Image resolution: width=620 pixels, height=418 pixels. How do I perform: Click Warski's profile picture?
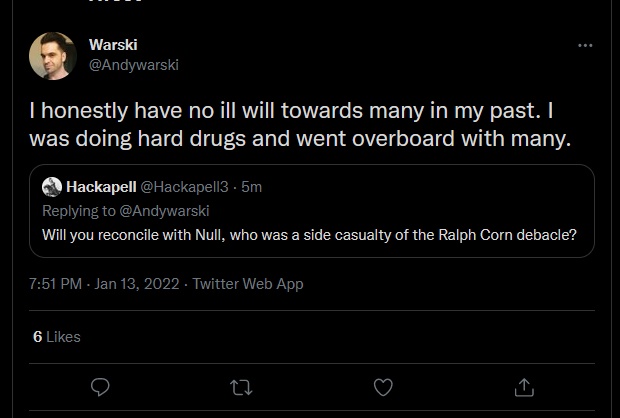point(53,56)
